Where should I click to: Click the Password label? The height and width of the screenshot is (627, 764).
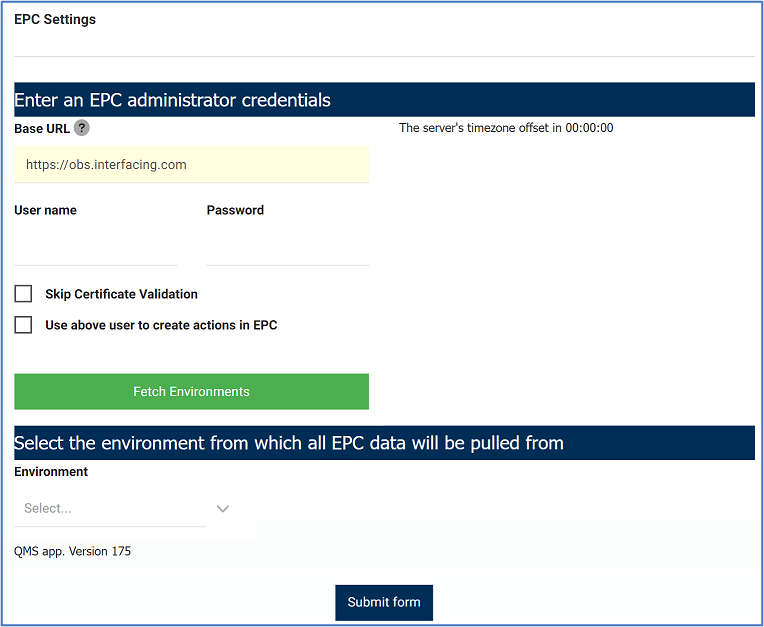[x=235, y=210]
